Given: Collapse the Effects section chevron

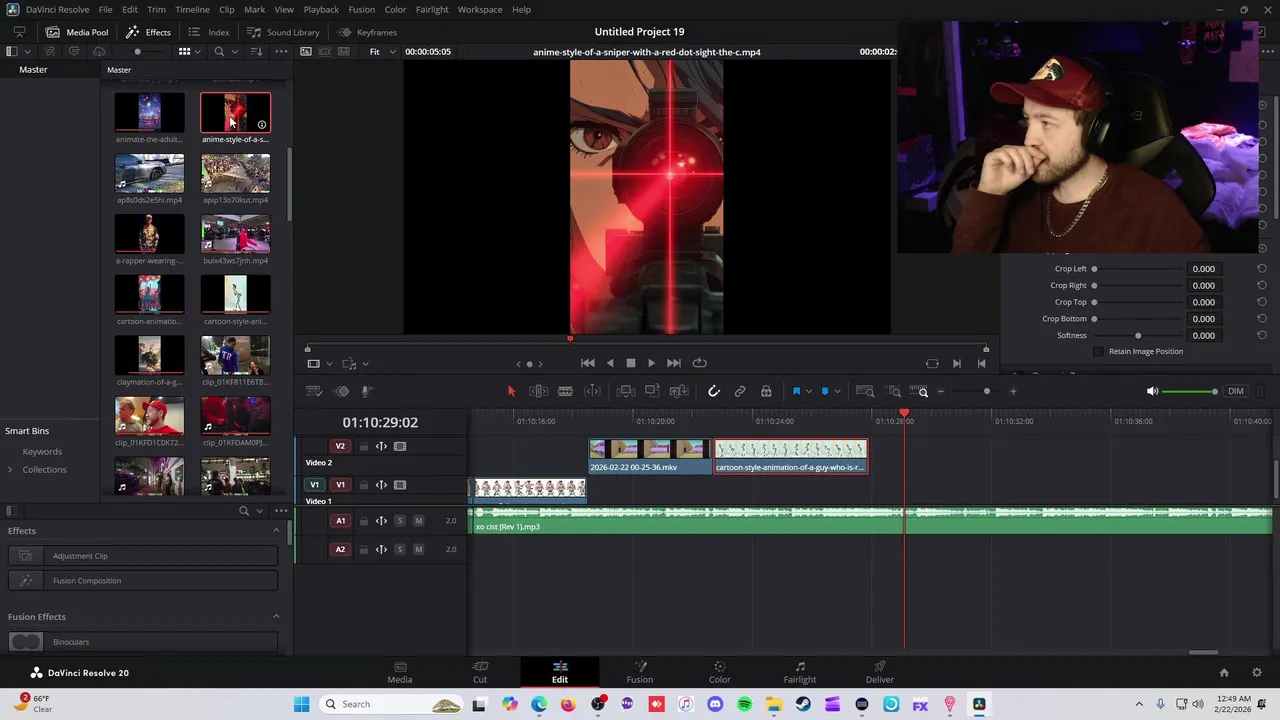Looking at the screenshot, I should click(x=276, y=531).
